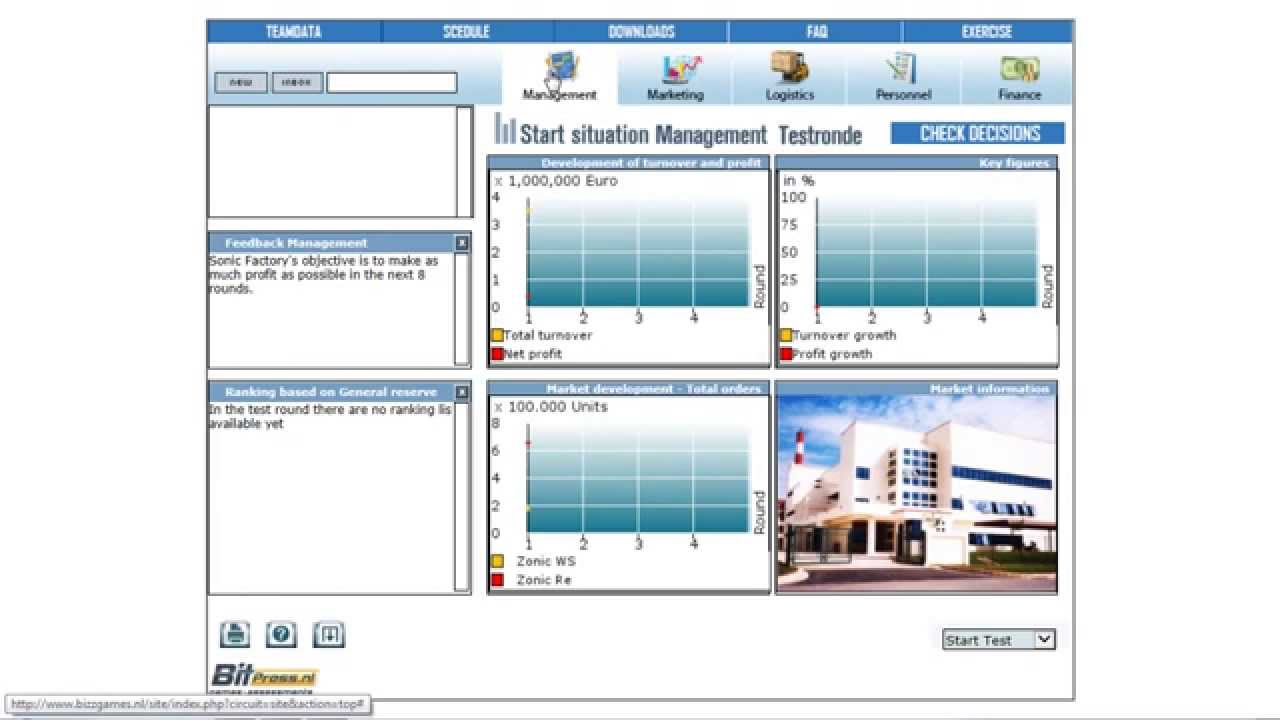Close the Feedback Management panel
The height and width of the screenshot is (720, 1280).
[462, 243]
